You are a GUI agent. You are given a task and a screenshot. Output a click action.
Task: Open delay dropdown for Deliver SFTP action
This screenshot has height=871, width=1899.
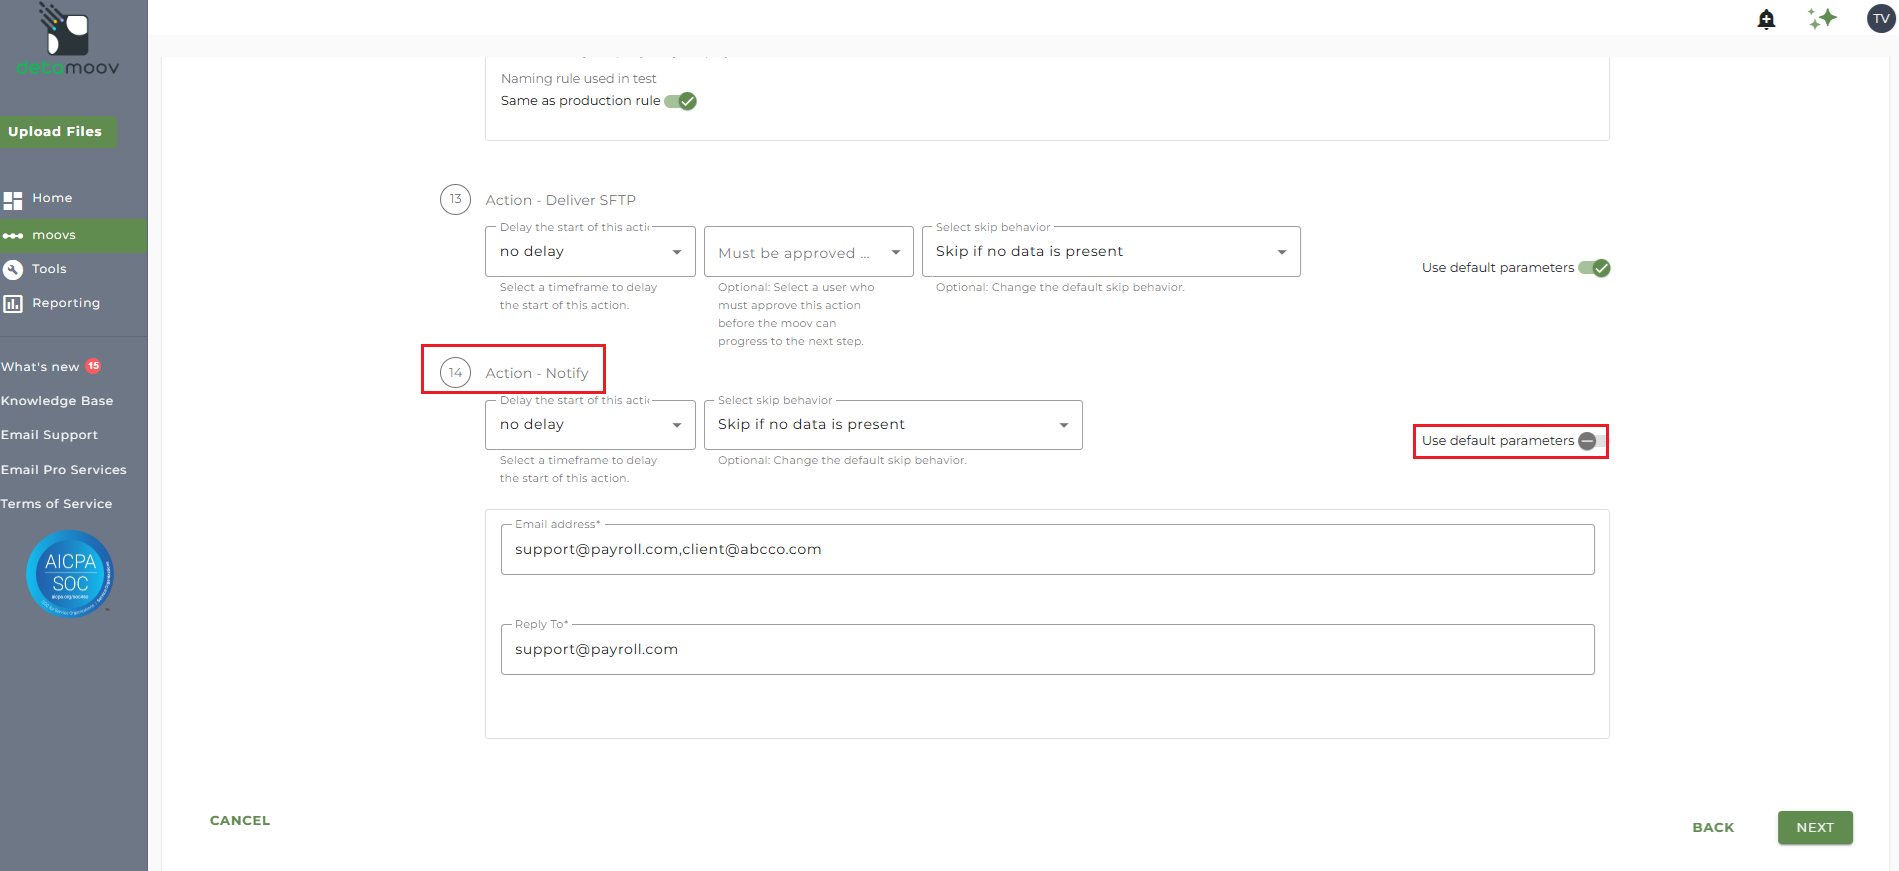pos(590,252)
